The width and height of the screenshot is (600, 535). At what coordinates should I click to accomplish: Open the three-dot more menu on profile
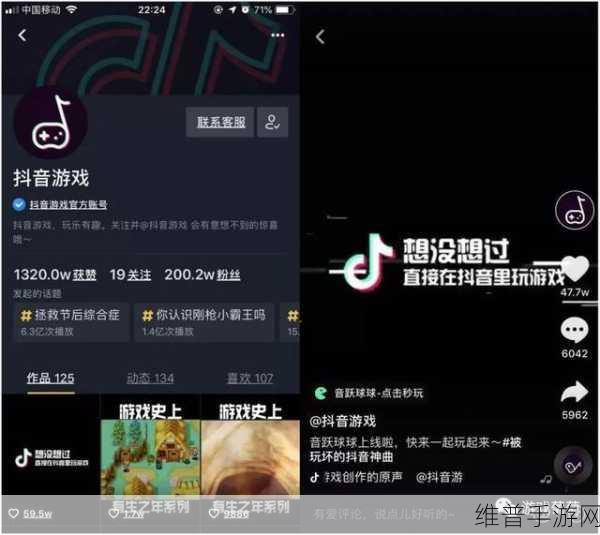point(277,35)
